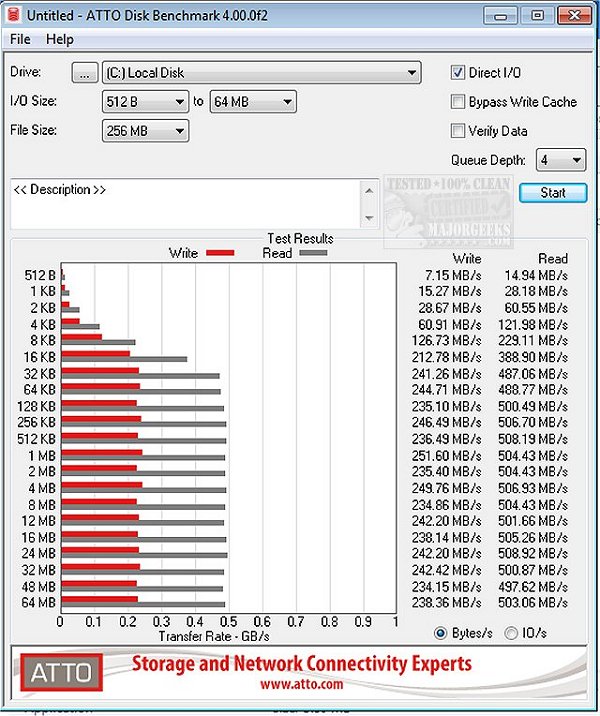Click the 212.78 MB/s write value
This screenshot has width=600, height=716.
pyautogui.click(x=446, y=357)
